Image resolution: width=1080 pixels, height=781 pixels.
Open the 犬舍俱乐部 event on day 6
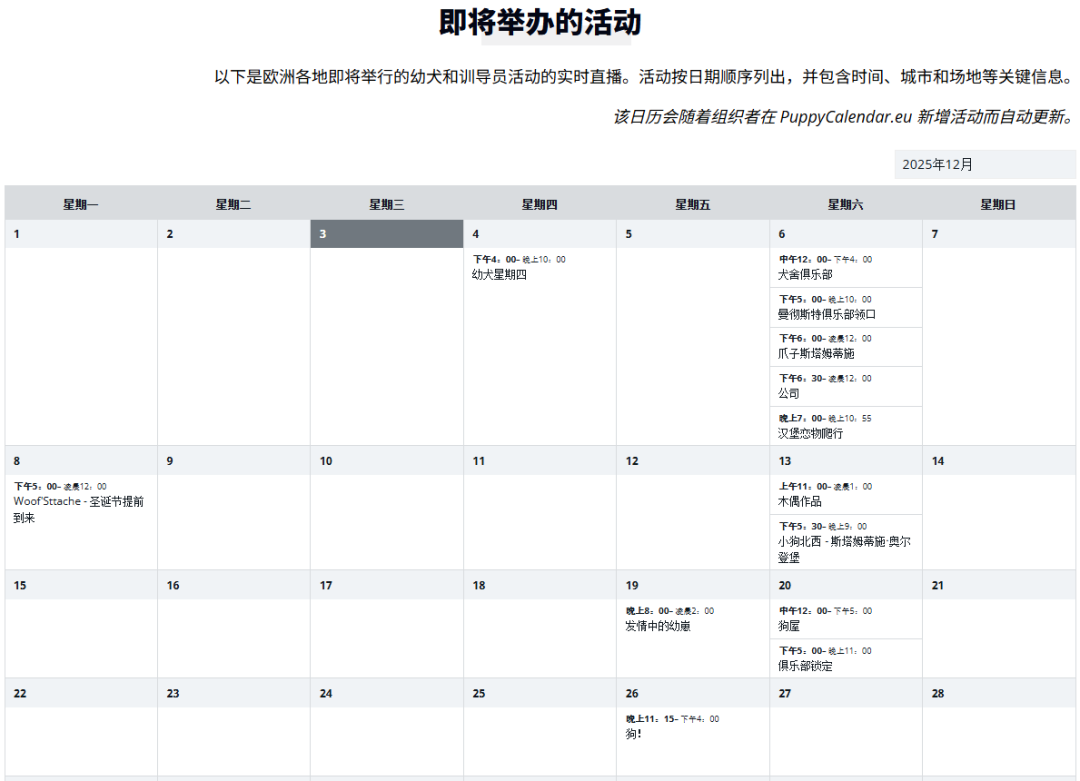[x=805, y=275]
